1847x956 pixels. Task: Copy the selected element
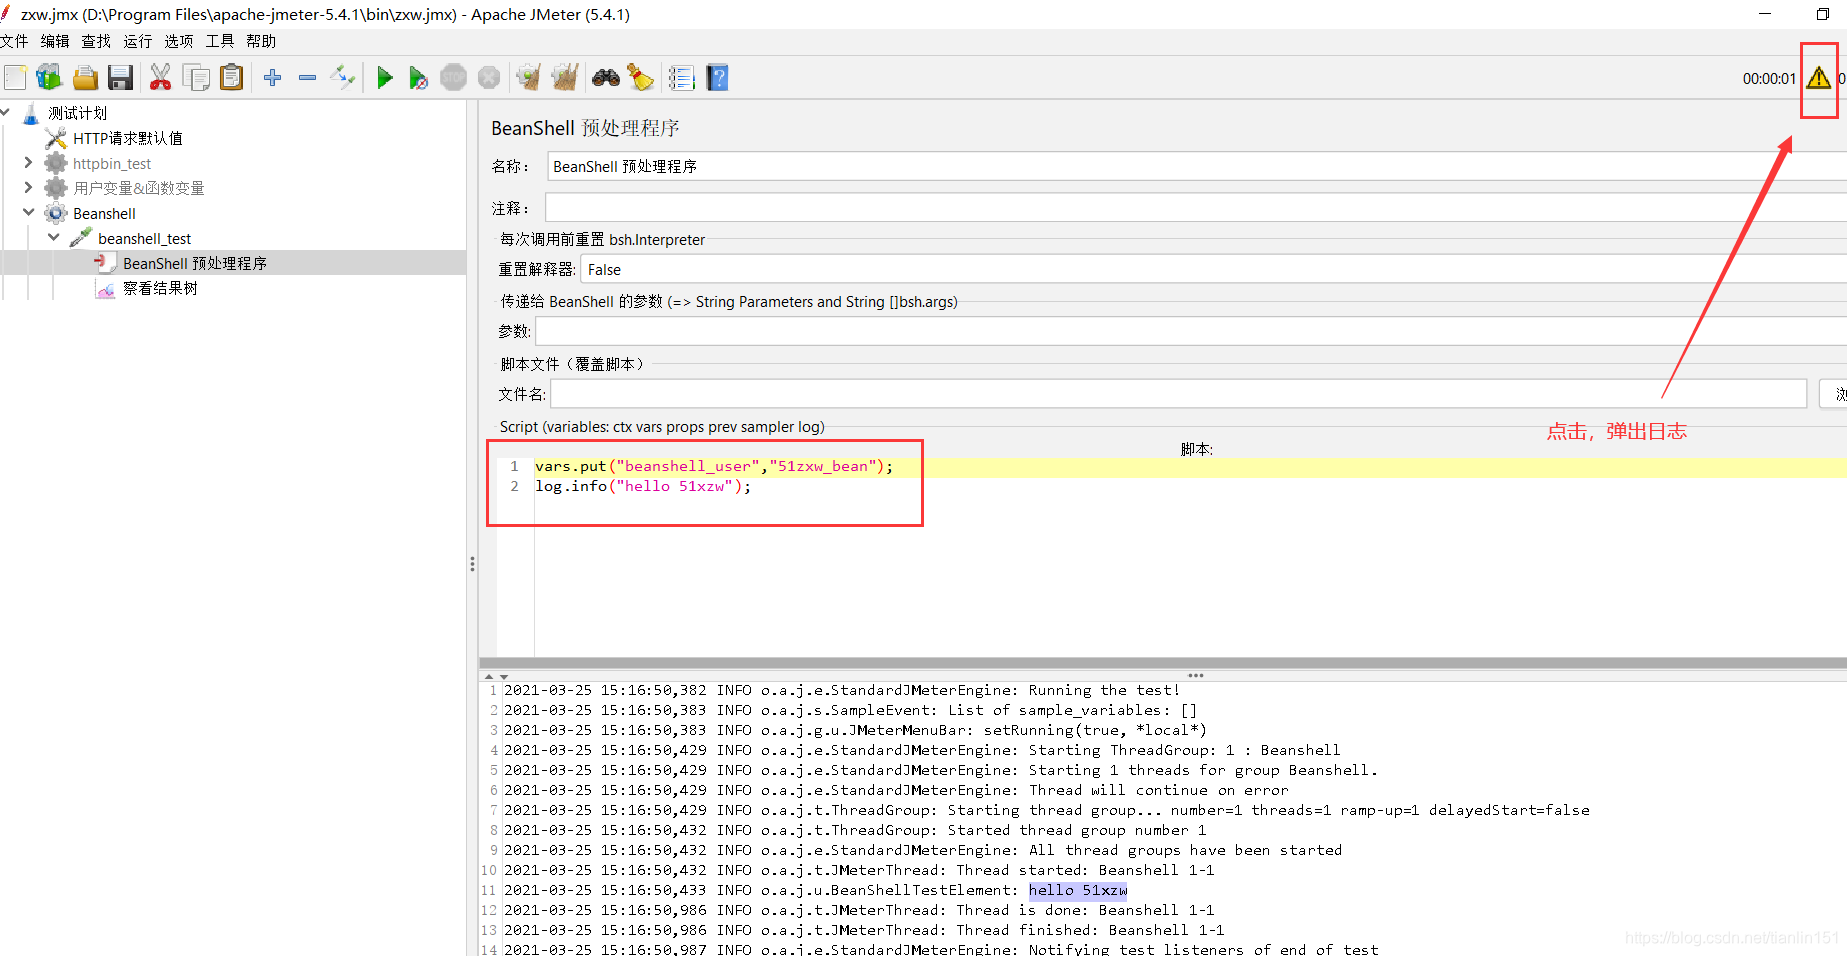[x=196, y=77]
